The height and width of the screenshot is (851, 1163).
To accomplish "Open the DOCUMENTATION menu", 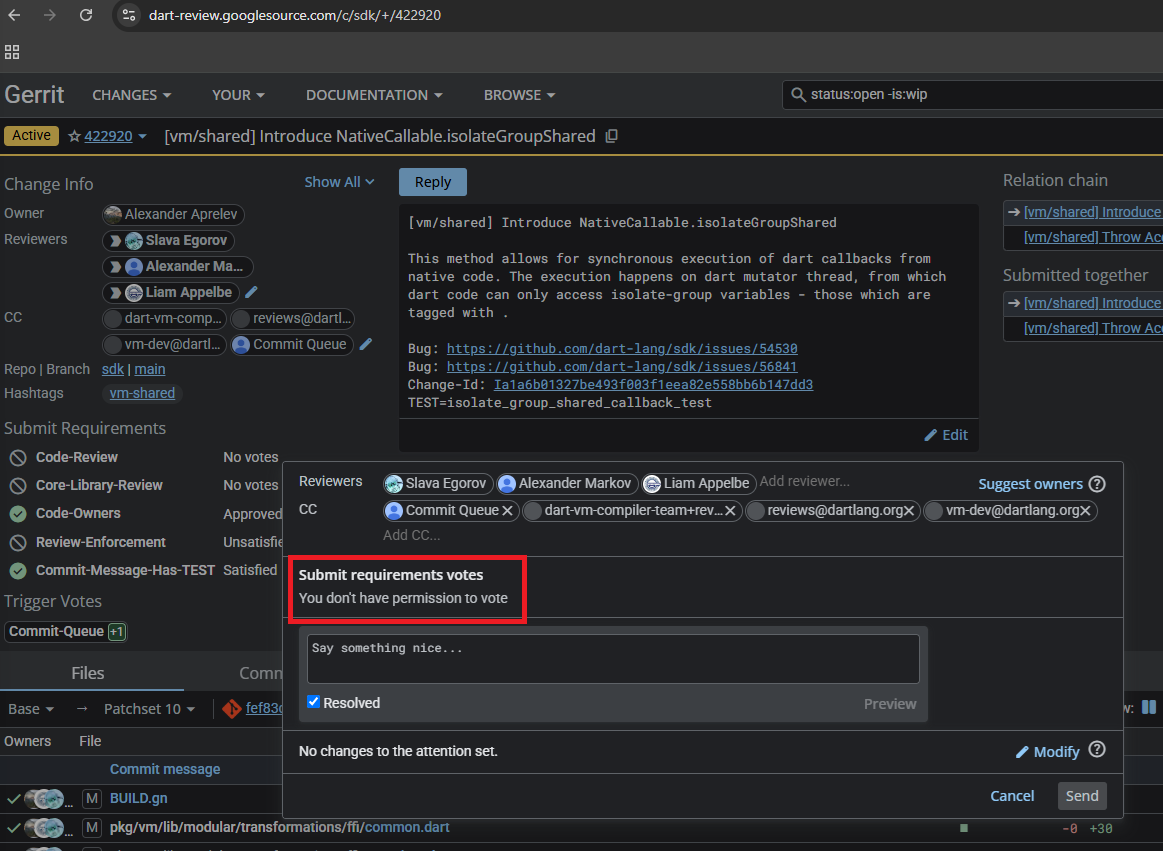I will pos(374,95).
